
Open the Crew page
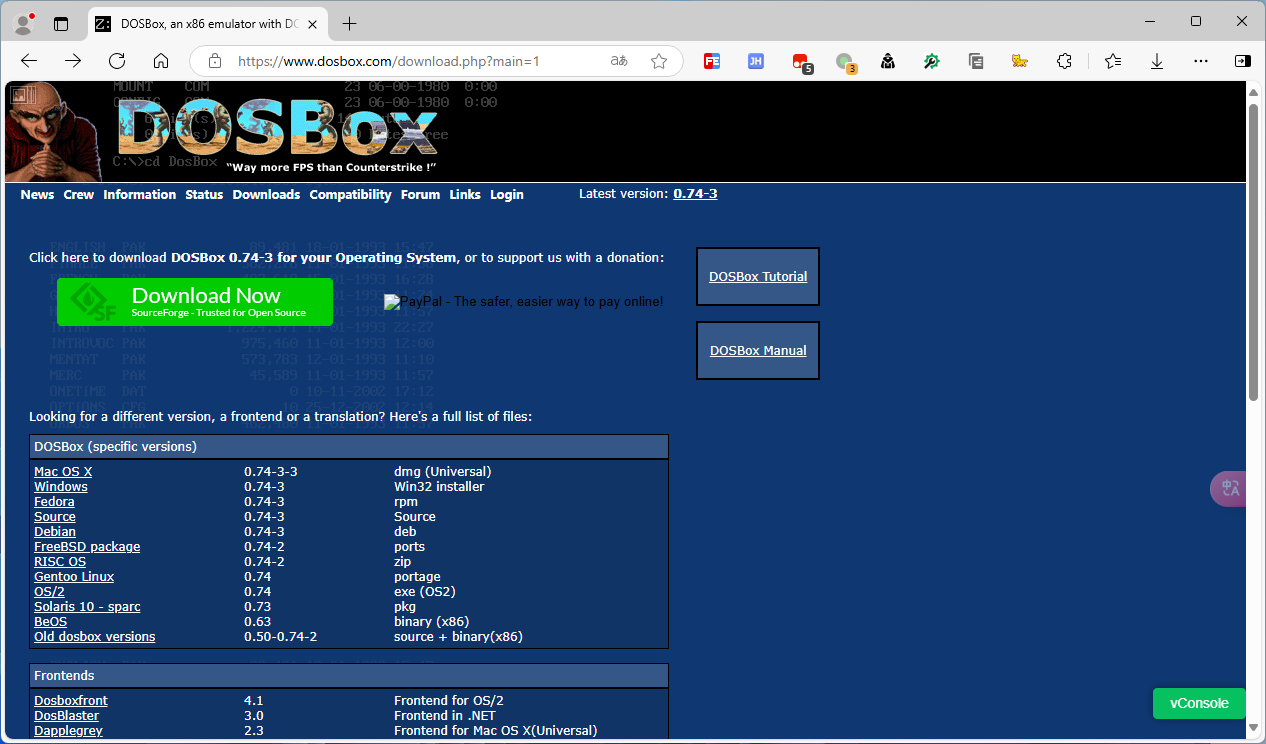point(79,195)
